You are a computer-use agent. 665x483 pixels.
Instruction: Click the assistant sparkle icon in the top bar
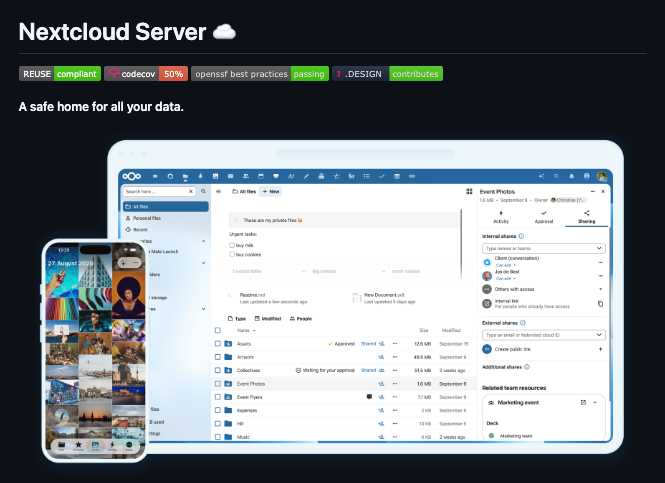[541, 176]
